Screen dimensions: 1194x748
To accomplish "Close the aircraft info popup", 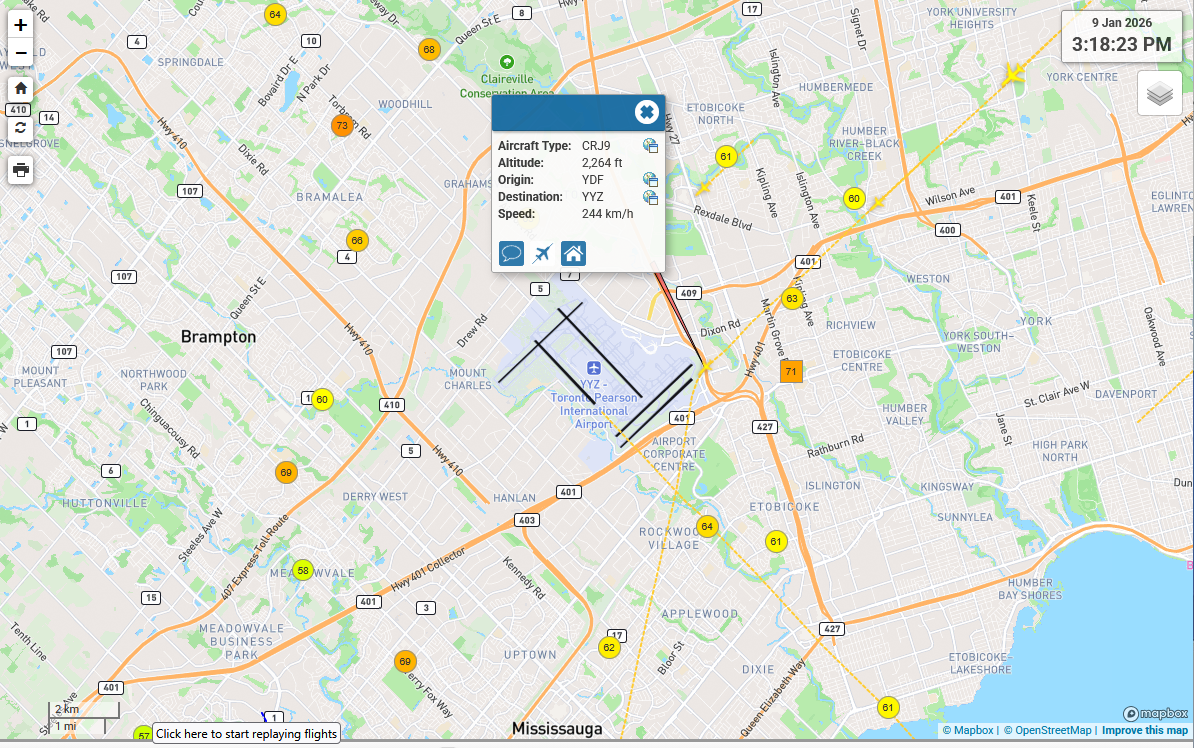I will 646,112.
